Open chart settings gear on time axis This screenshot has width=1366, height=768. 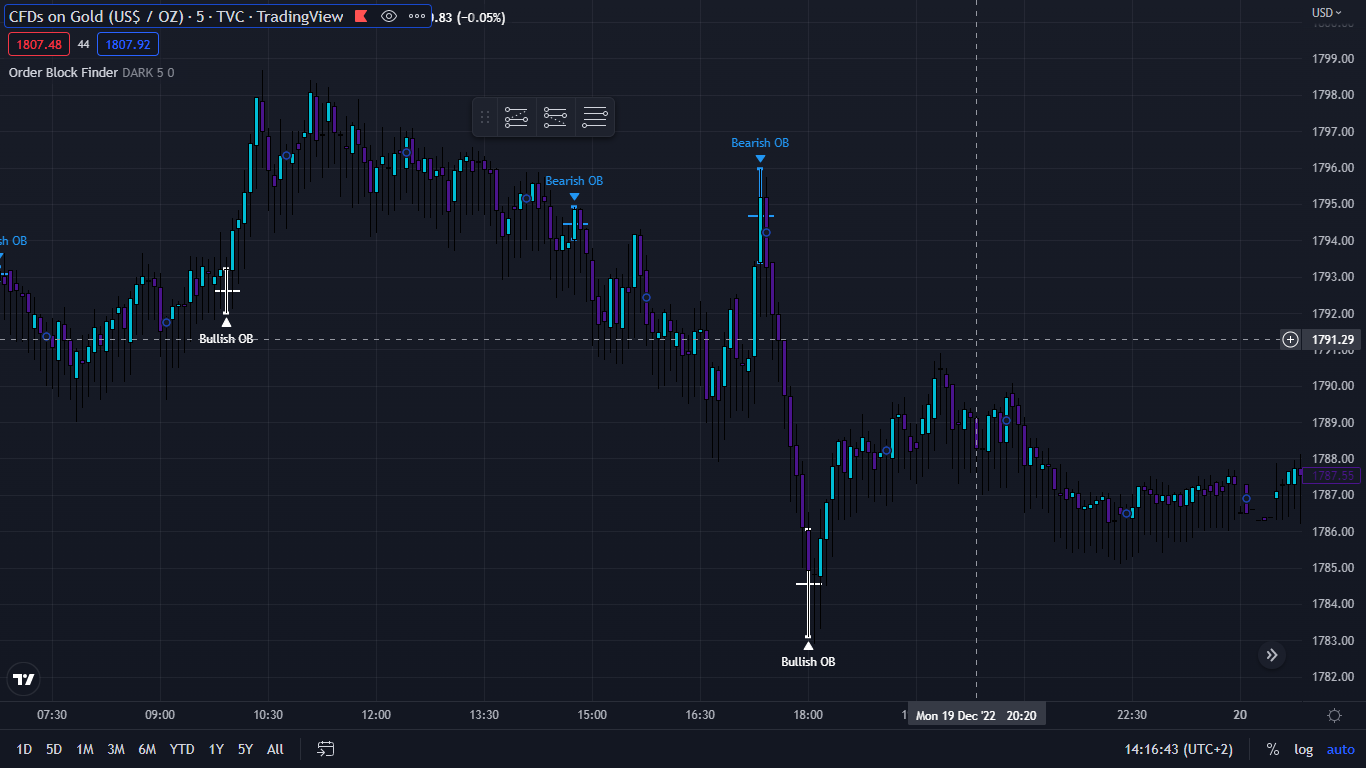1334,715
